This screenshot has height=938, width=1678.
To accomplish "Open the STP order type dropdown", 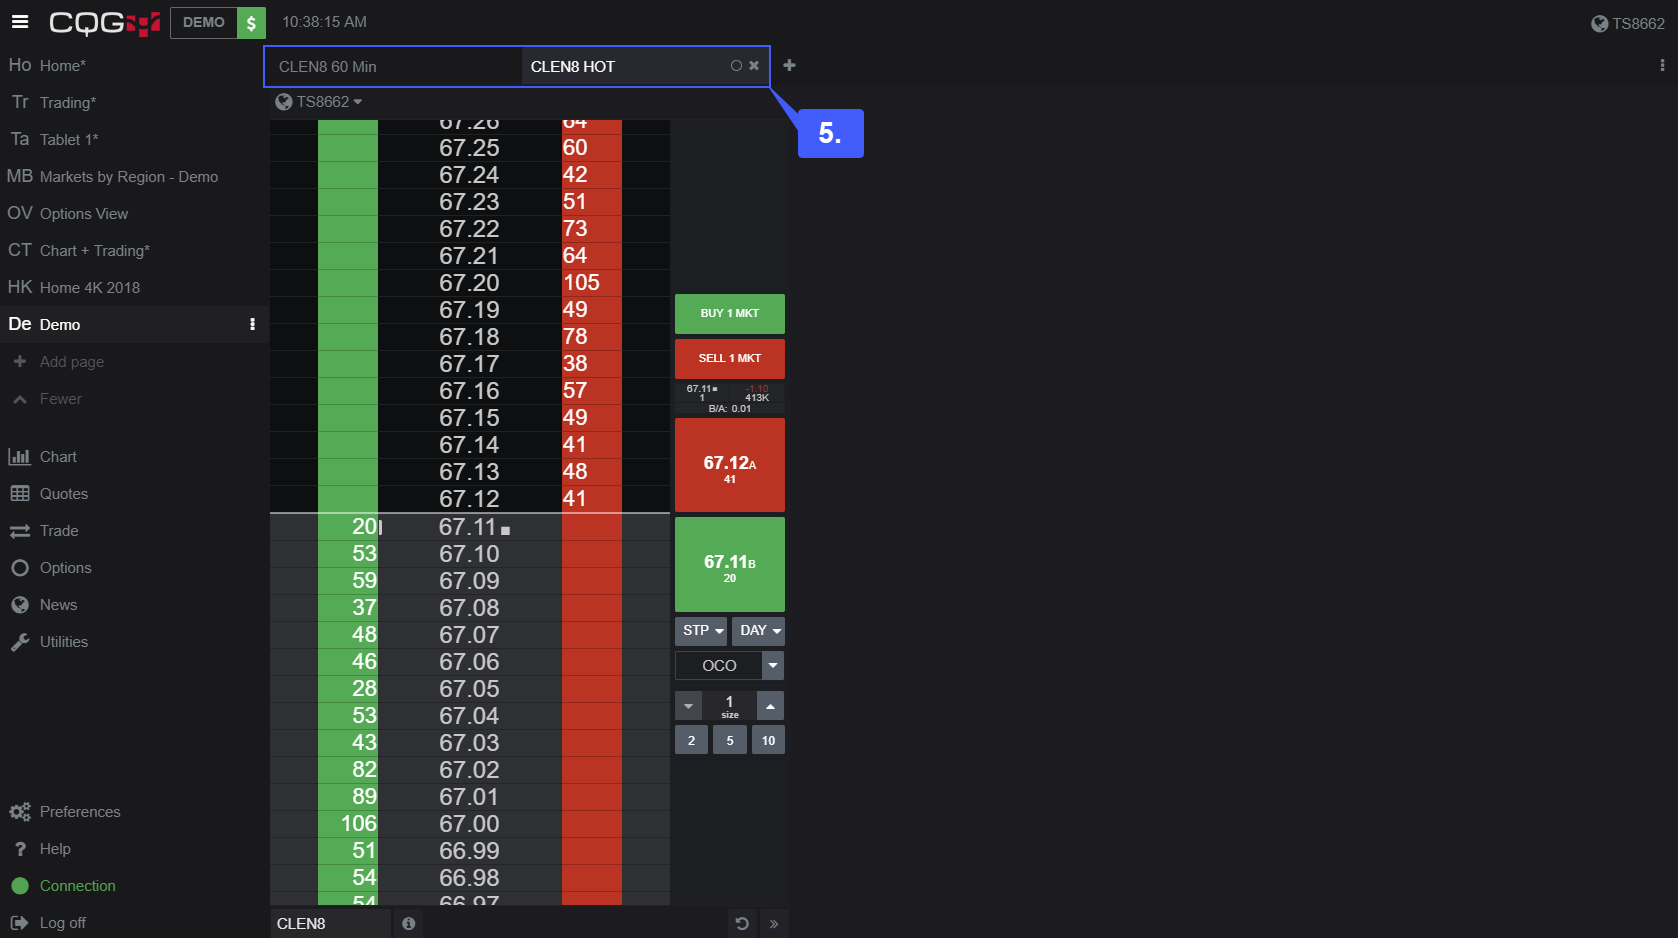I will pyautogui.click(x=701, y=630).
